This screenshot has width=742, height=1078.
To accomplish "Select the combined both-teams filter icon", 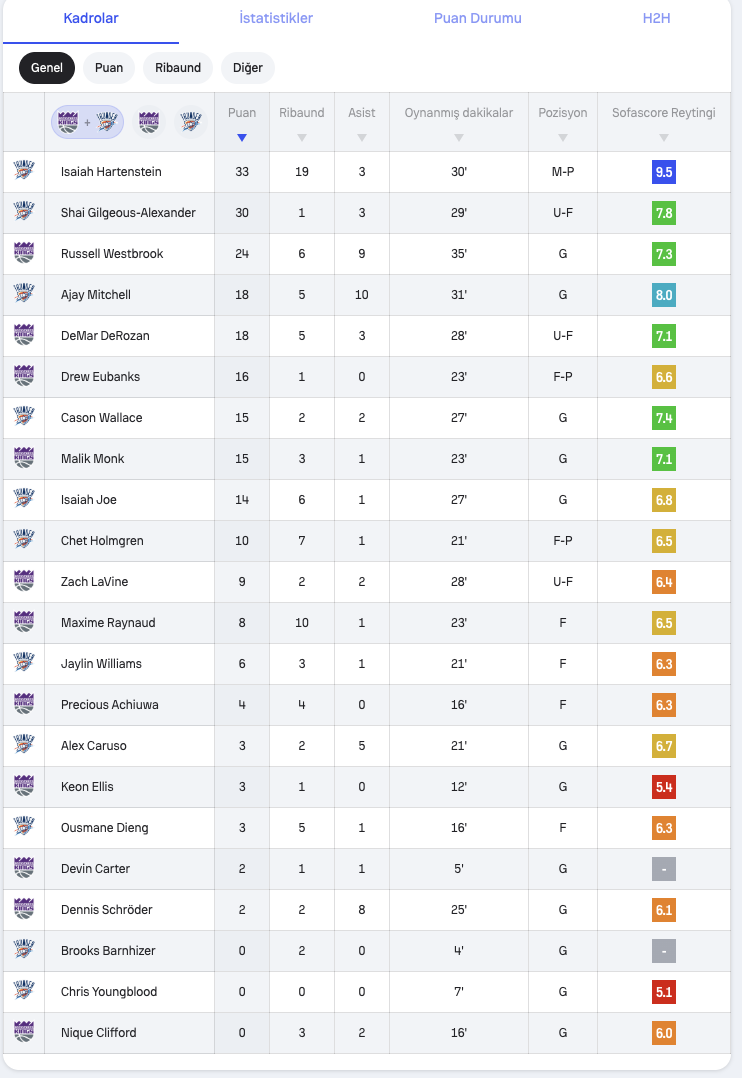I will click(87, 122).
